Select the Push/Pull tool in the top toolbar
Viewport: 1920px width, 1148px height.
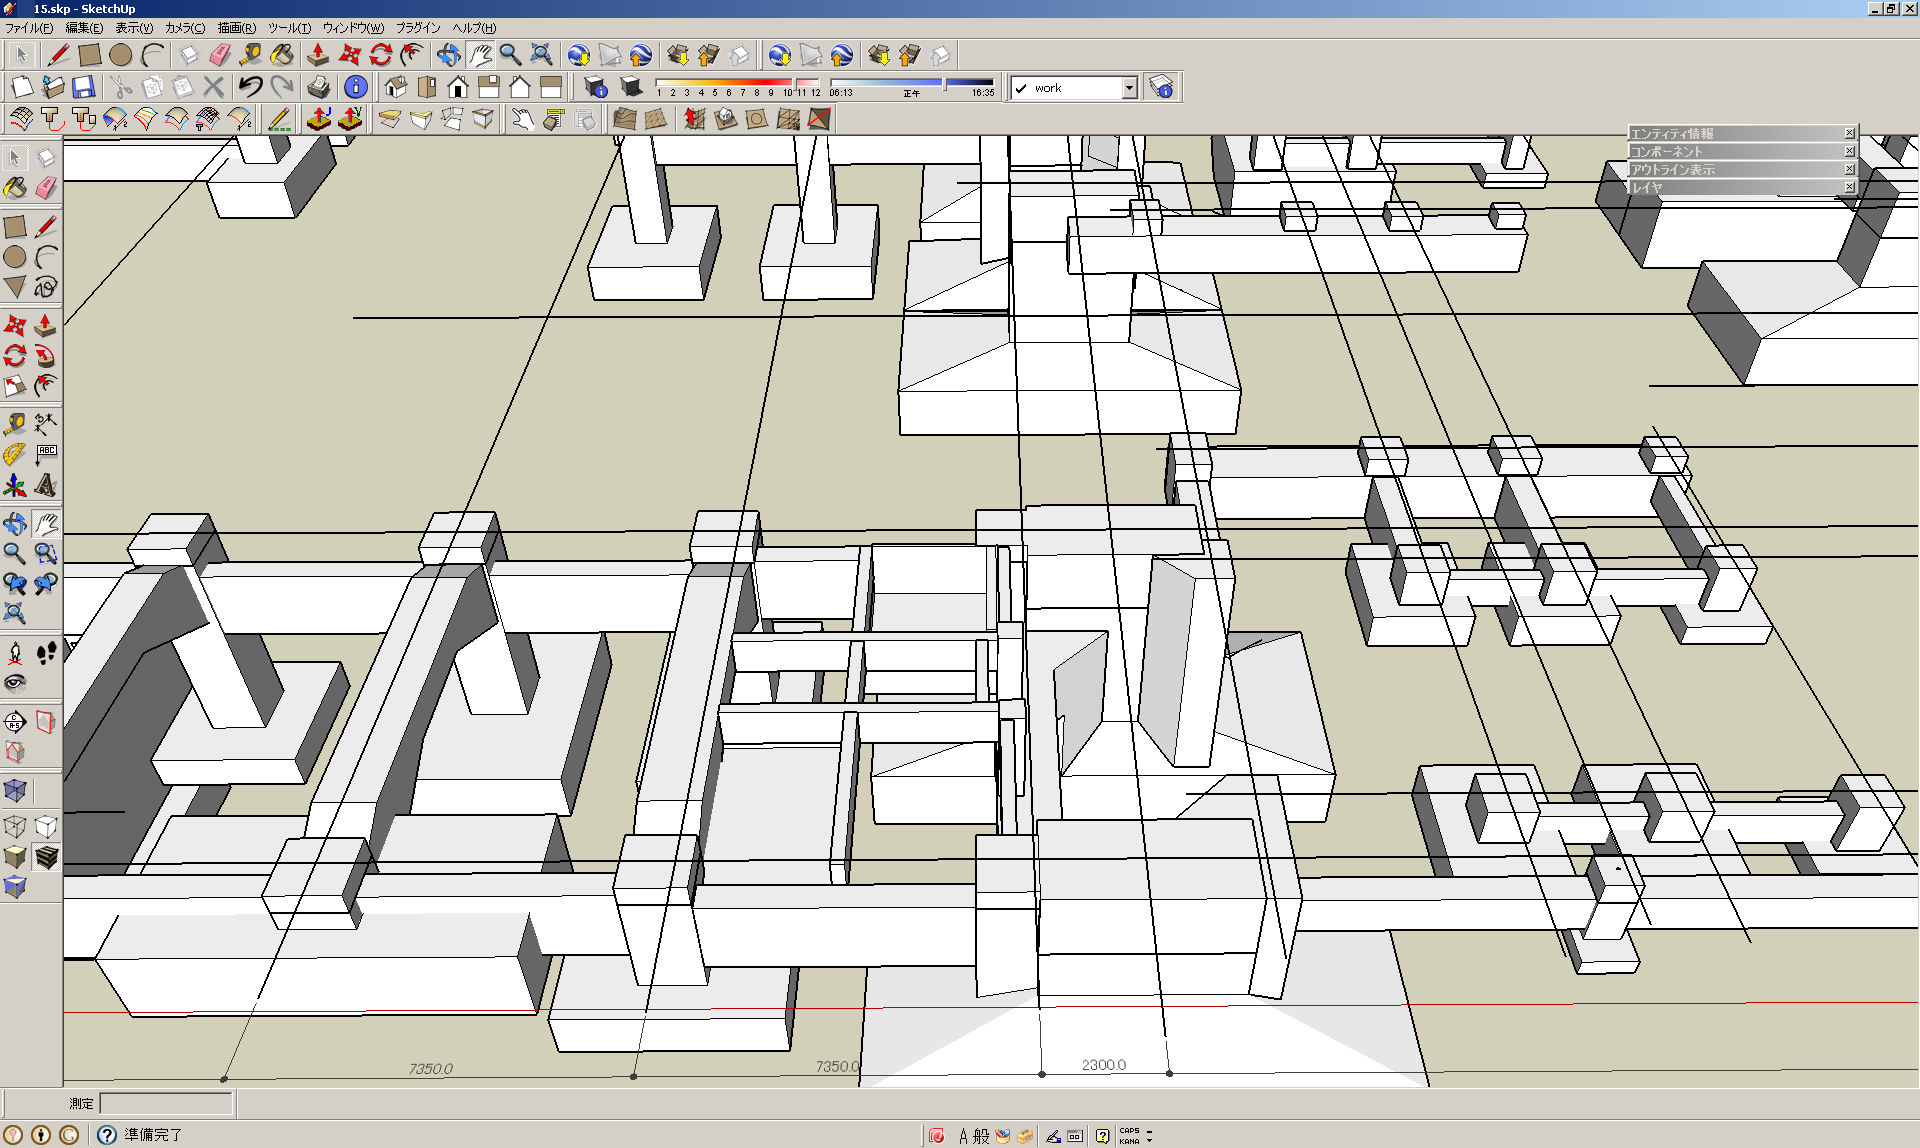pos(318,55)
